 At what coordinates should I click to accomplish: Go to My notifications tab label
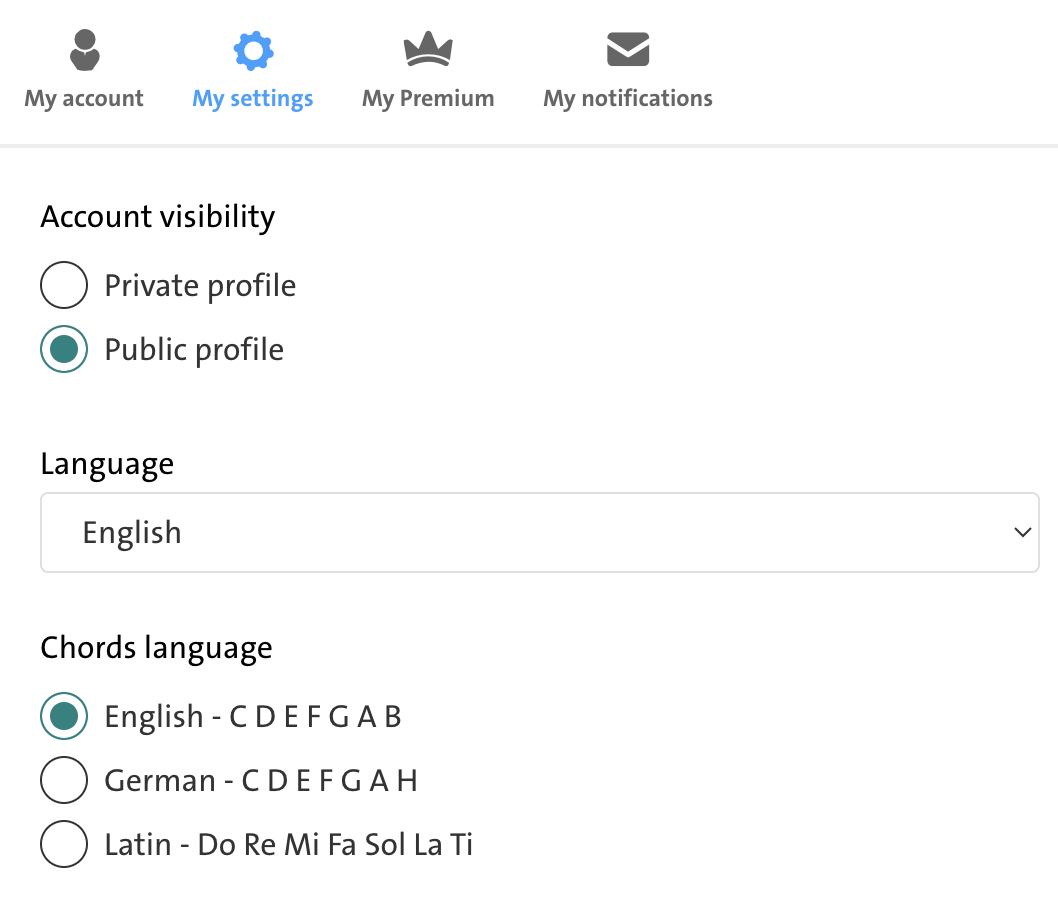click(628, 98)
